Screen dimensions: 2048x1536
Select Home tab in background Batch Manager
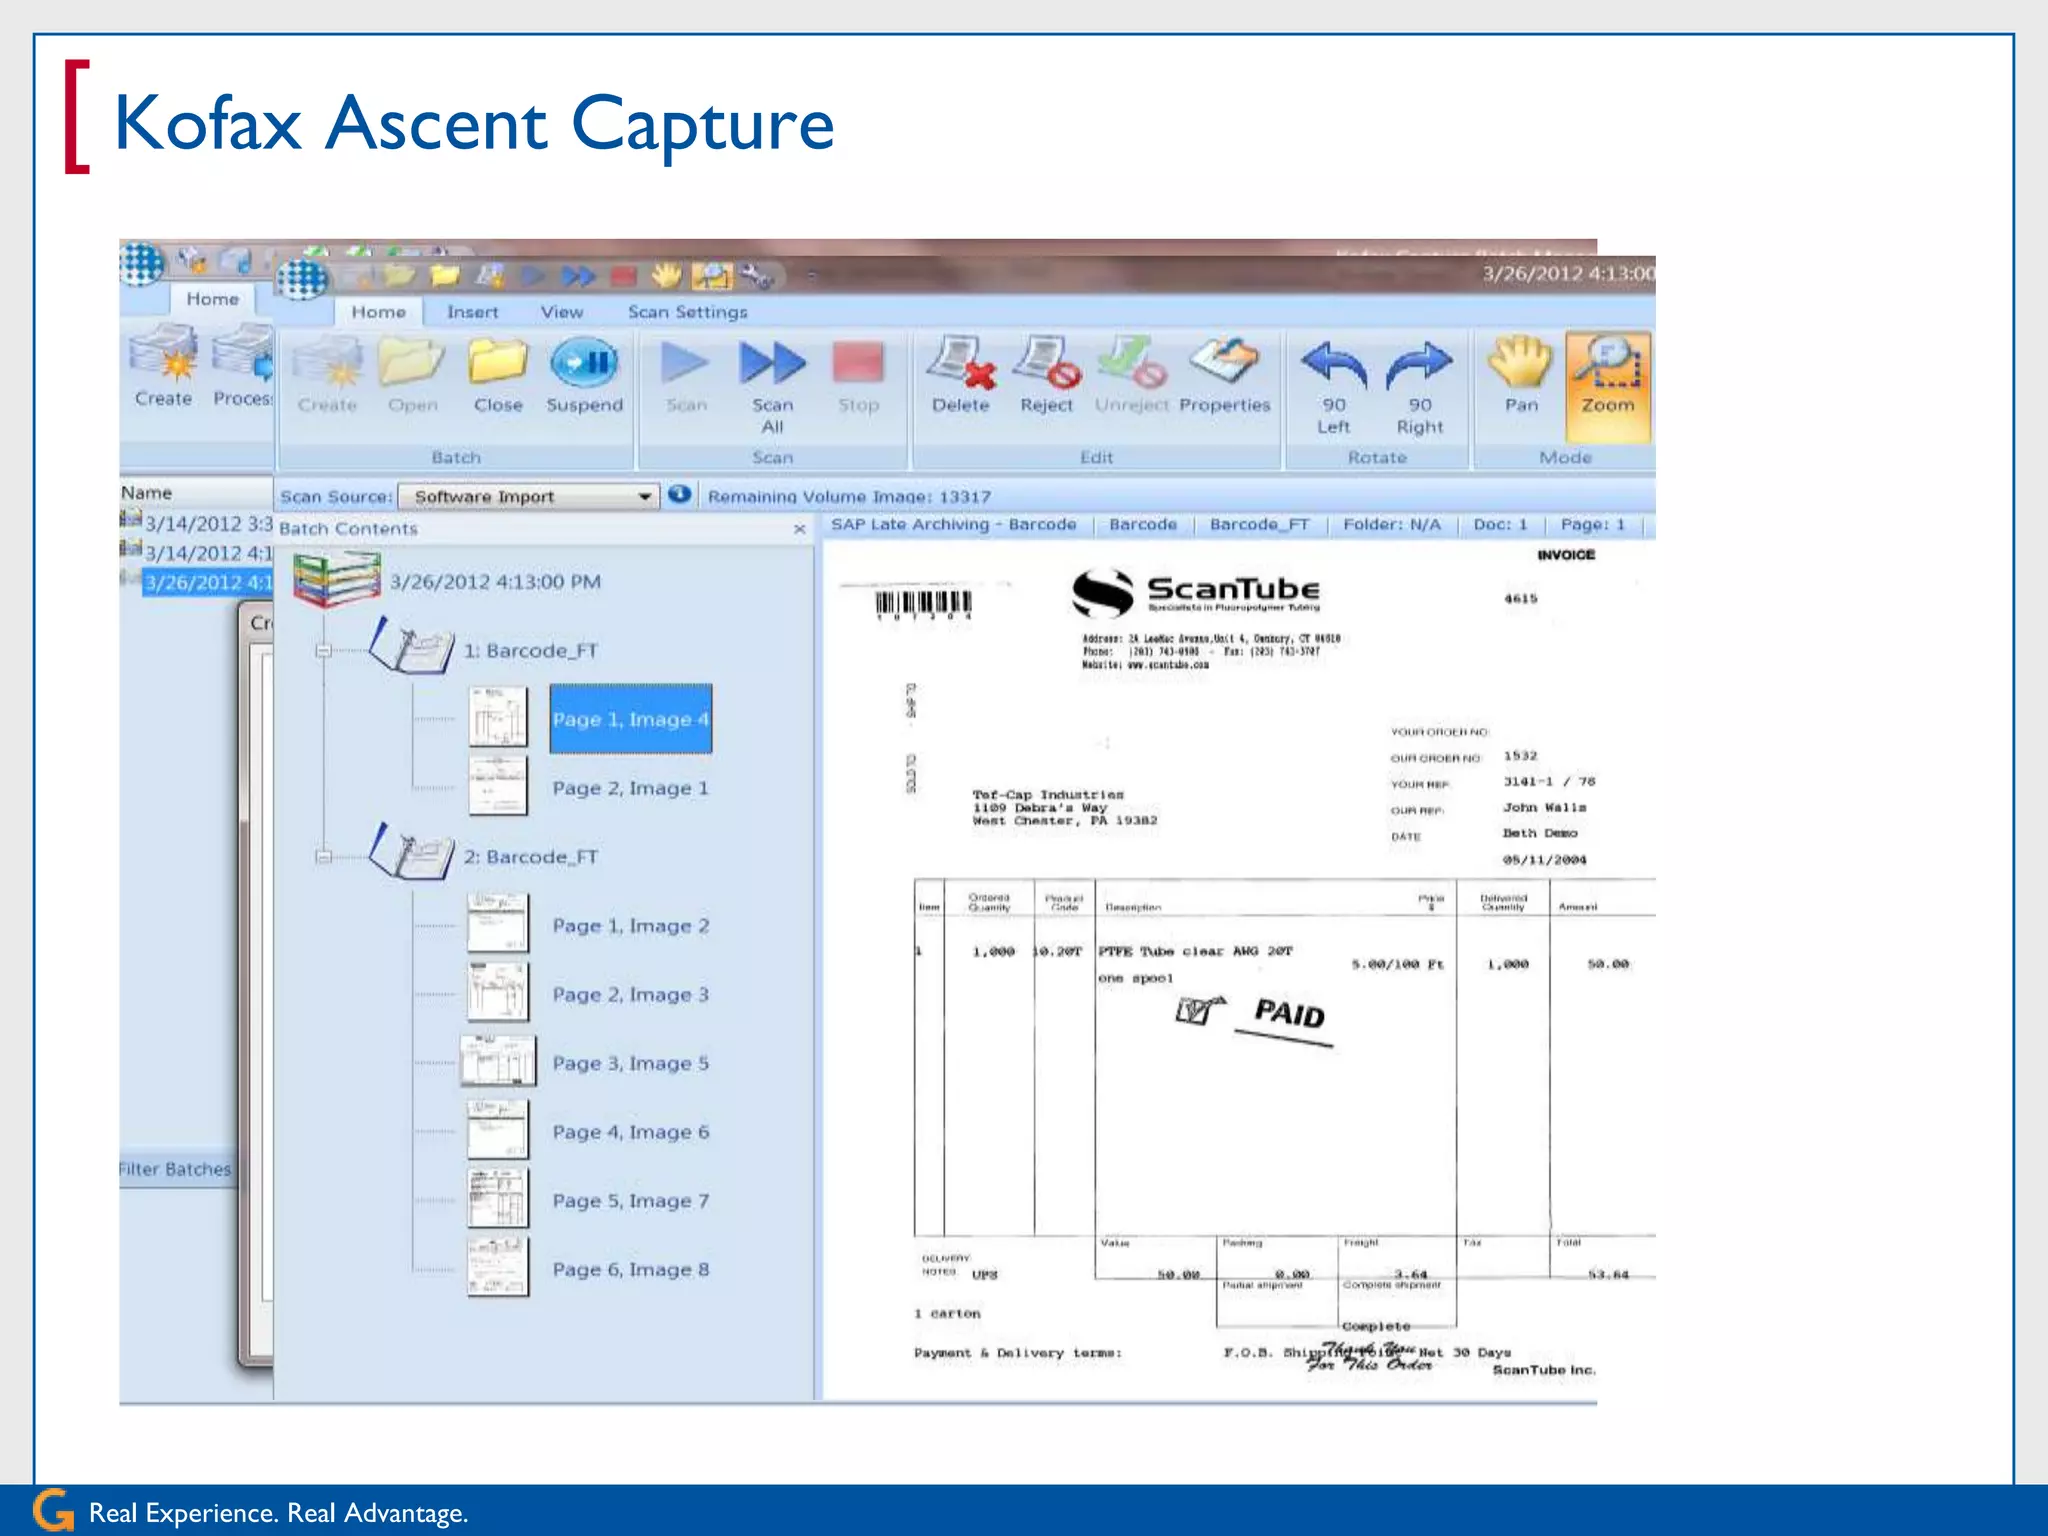(212, 299)
